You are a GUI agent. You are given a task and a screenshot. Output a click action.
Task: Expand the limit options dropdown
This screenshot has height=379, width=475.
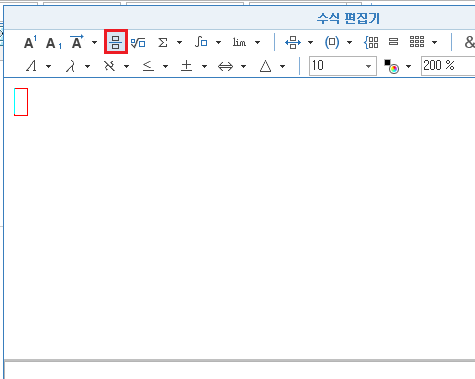coord(257,42)
